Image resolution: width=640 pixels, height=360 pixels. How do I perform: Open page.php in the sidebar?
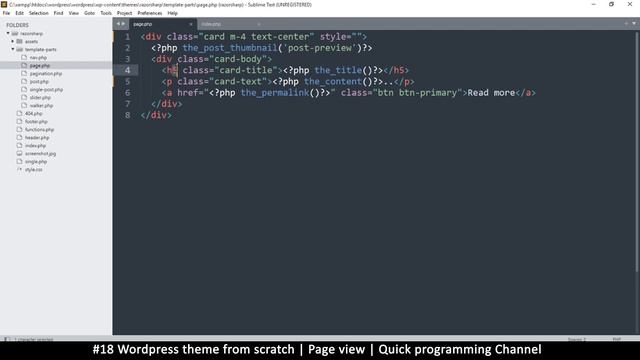coord(40,65)
